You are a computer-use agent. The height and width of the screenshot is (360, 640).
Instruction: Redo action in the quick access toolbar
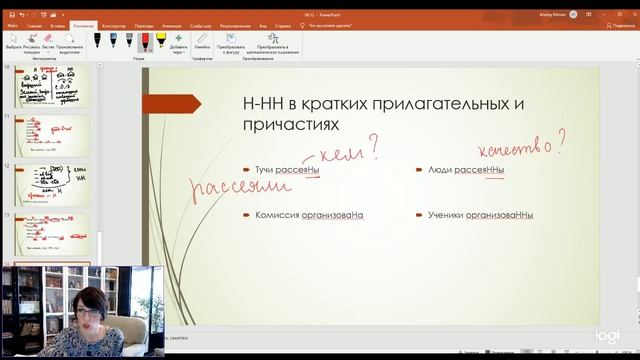(34, 15)
